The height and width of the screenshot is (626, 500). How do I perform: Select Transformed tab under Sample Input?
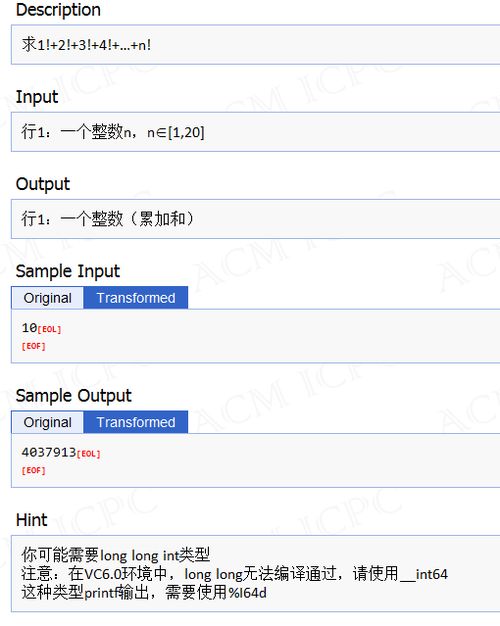pos(136,298)
